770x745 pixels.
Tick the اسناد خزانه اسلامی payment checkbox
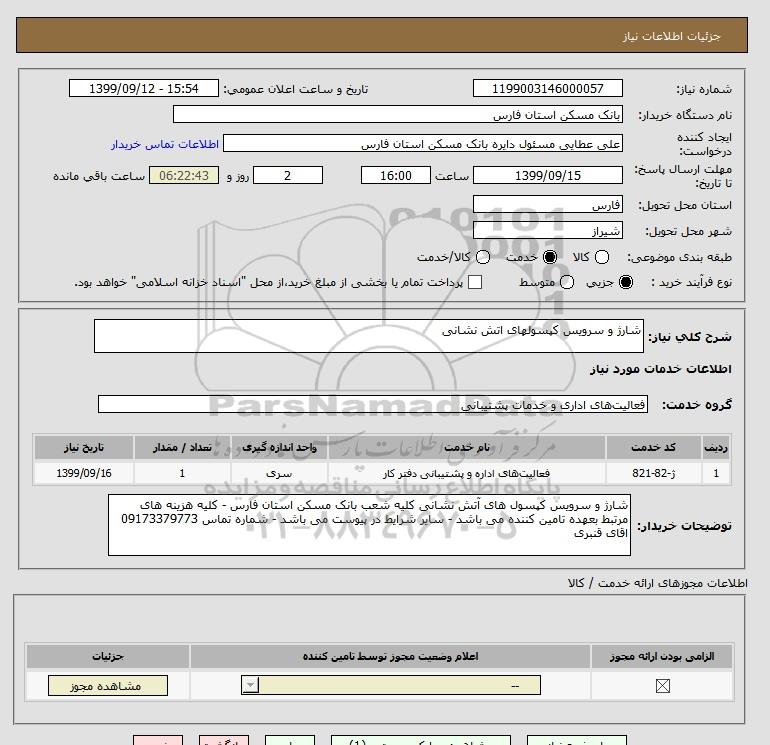(475, 282)
